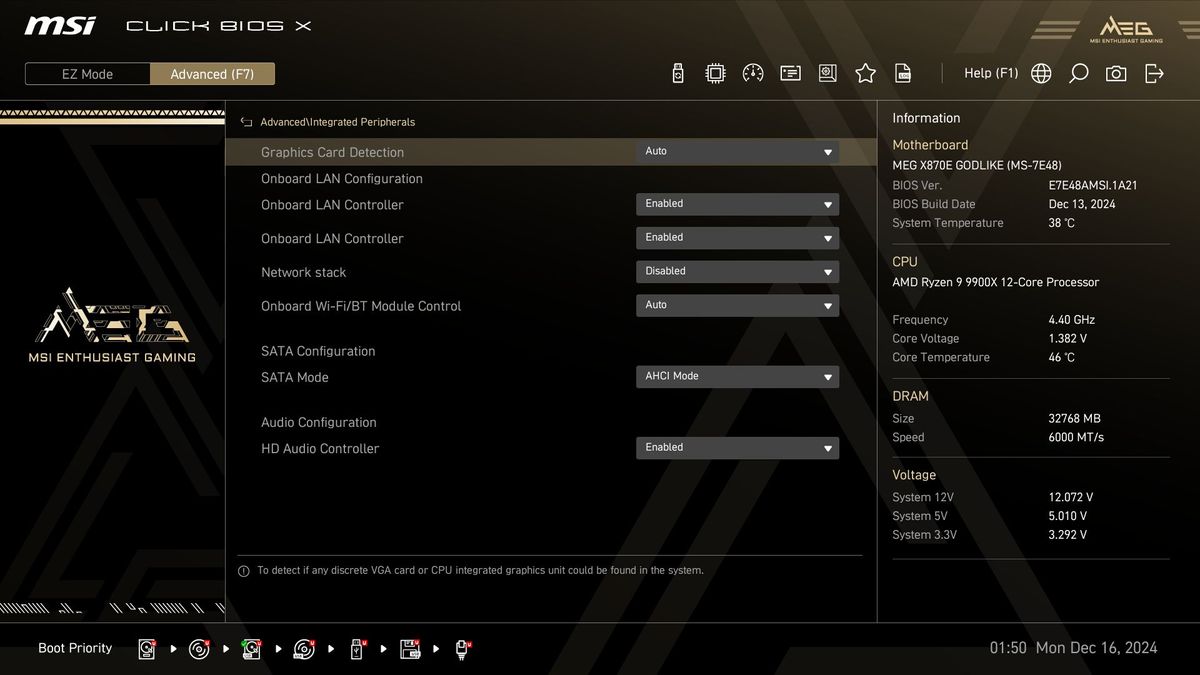Click the search magnifier icon
Viewport: 1200px width, 675px height.
pyautogui.click(x=1078, y=73)
